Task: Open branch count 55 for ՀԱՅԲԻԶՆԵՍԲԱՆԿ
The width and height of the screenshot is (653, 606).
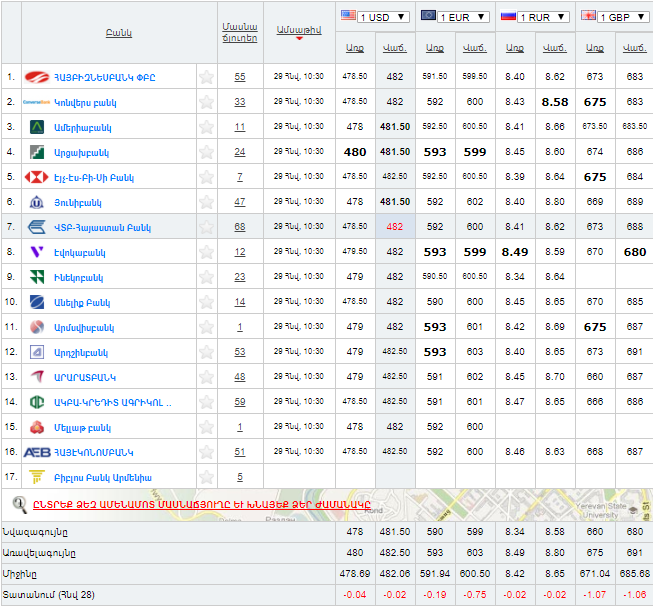Action: tap(240, 77)
